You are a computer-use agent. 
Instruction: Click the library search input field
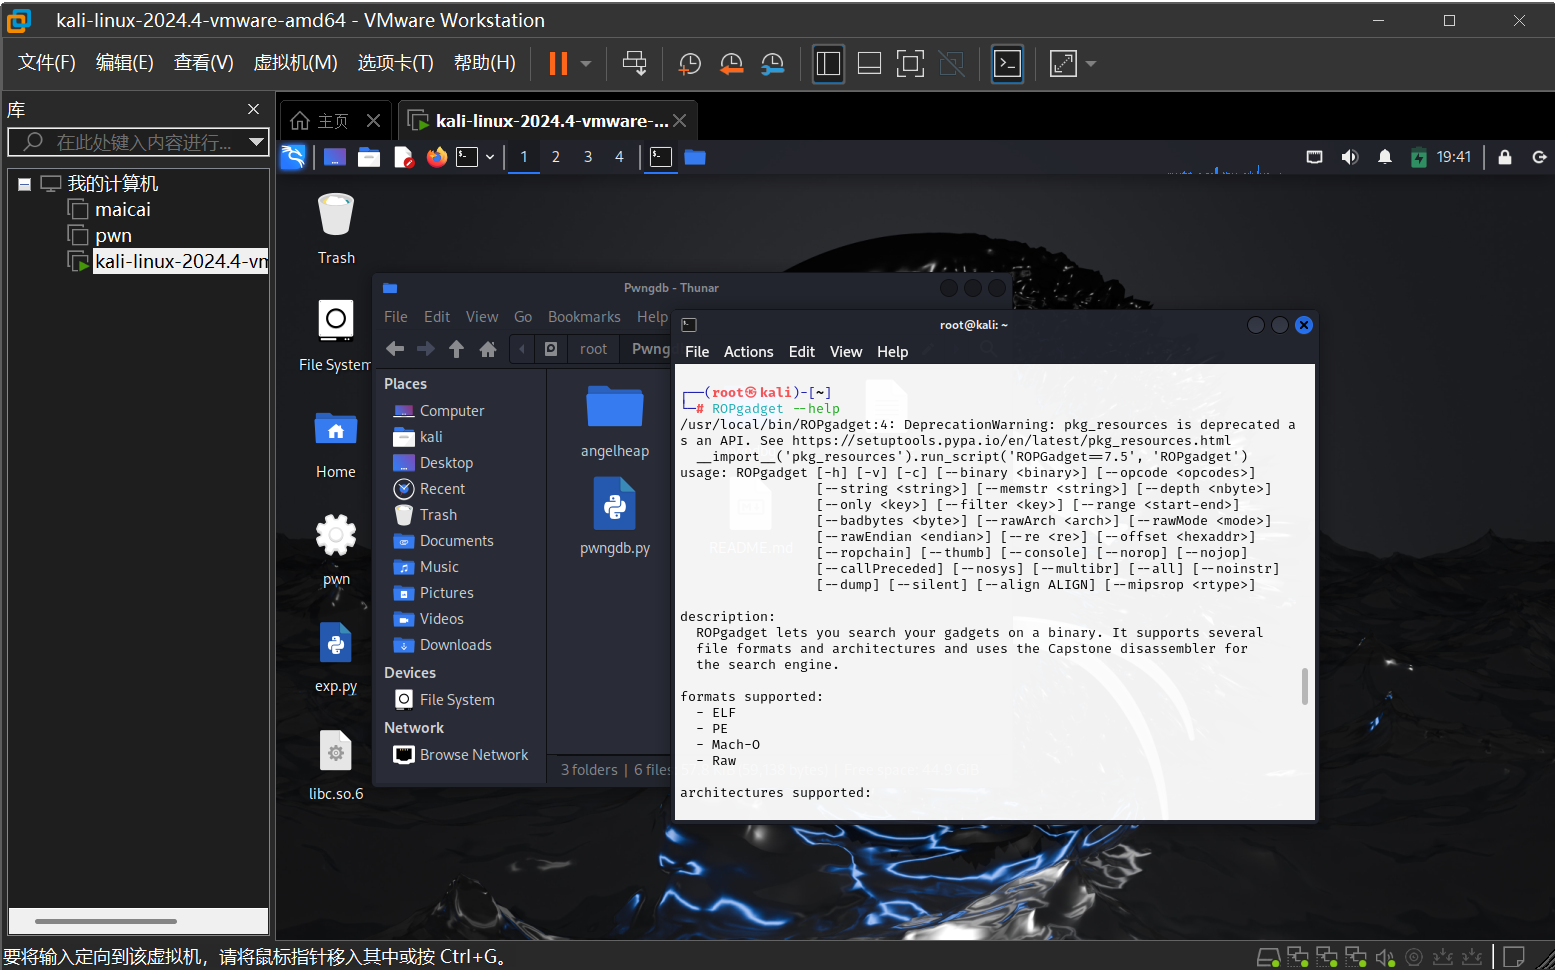coord(144,142)
